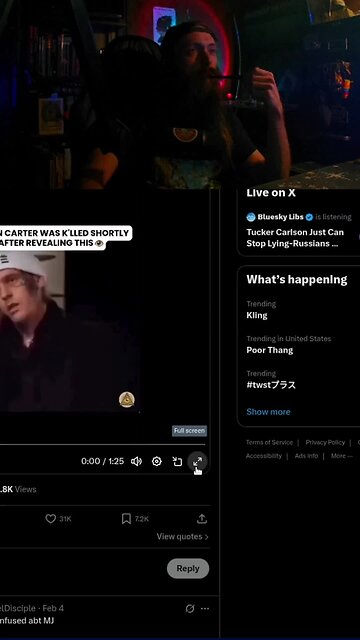Screen dimensions: 360x640
Task: Click Show more in What's happening
Action: pos(268,412)
